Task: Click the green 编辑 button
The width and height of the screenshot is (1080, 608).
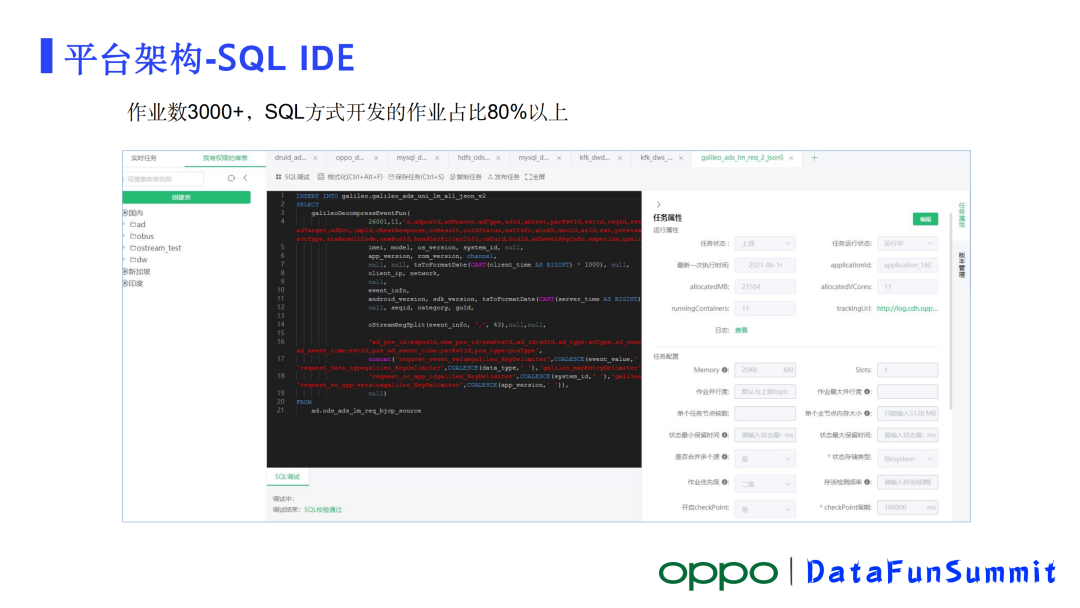Action: 925,219
